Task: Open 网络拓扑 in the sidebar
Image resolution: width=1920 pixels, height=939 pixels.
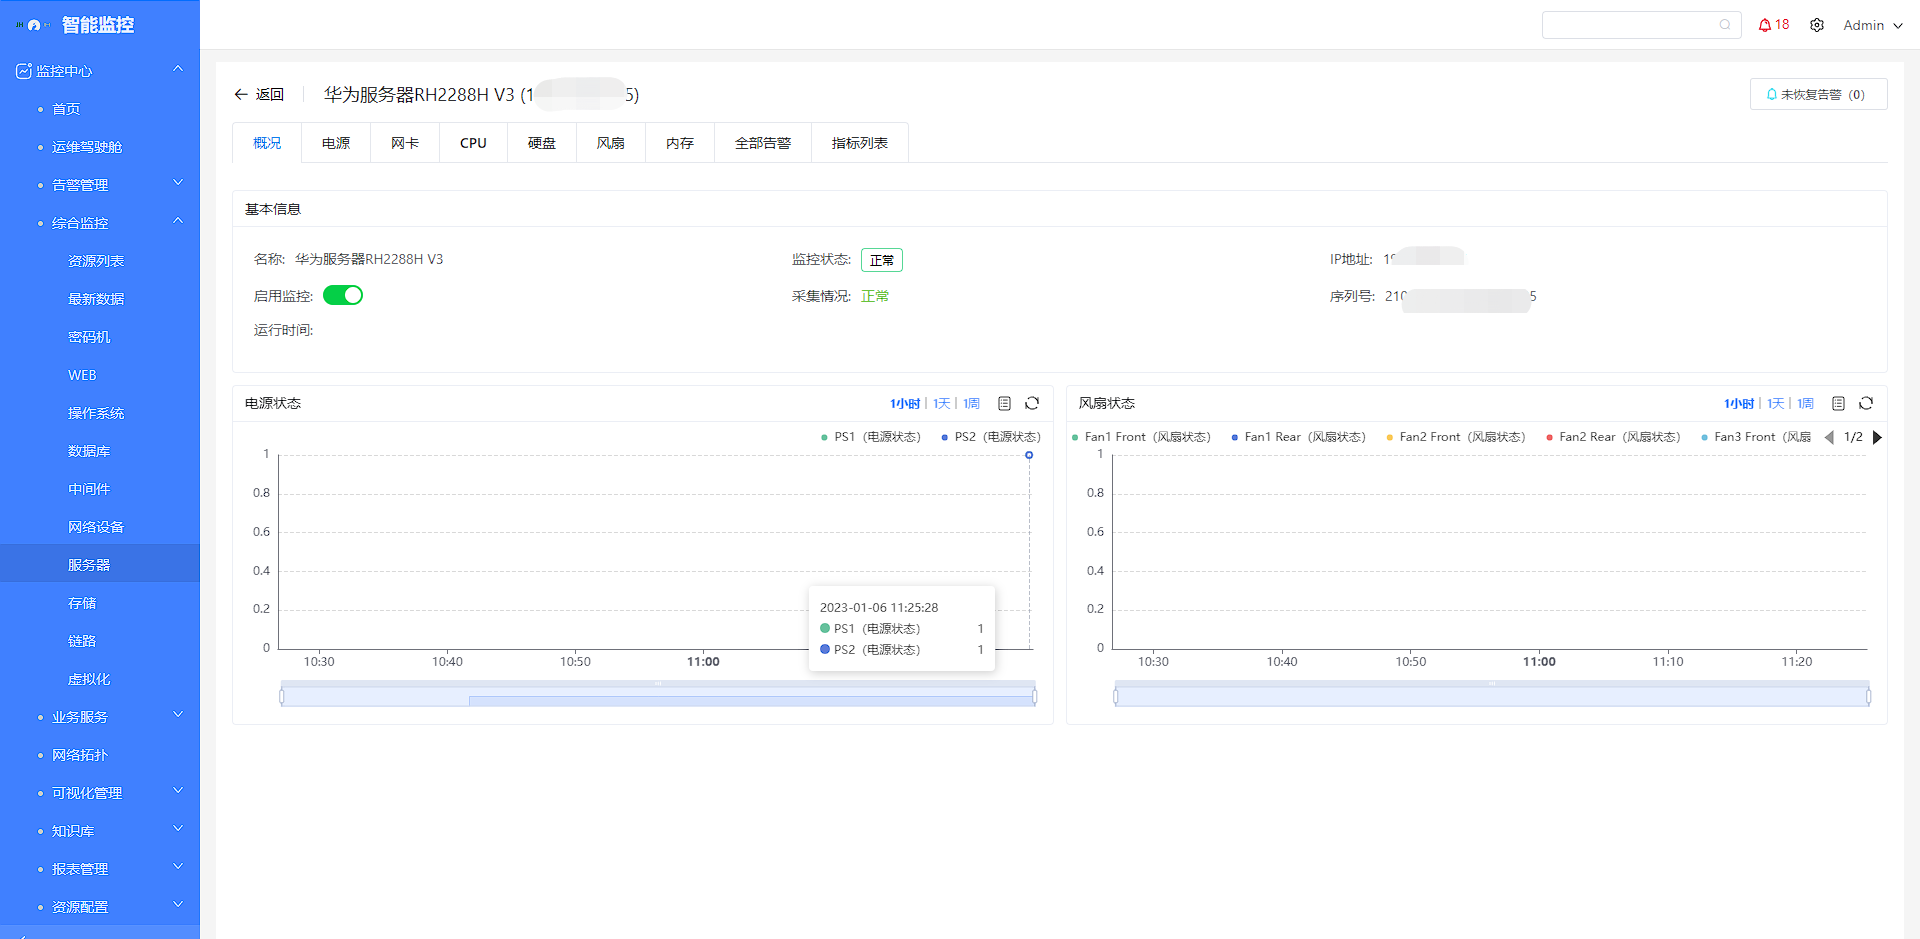Action: [80, 755]
